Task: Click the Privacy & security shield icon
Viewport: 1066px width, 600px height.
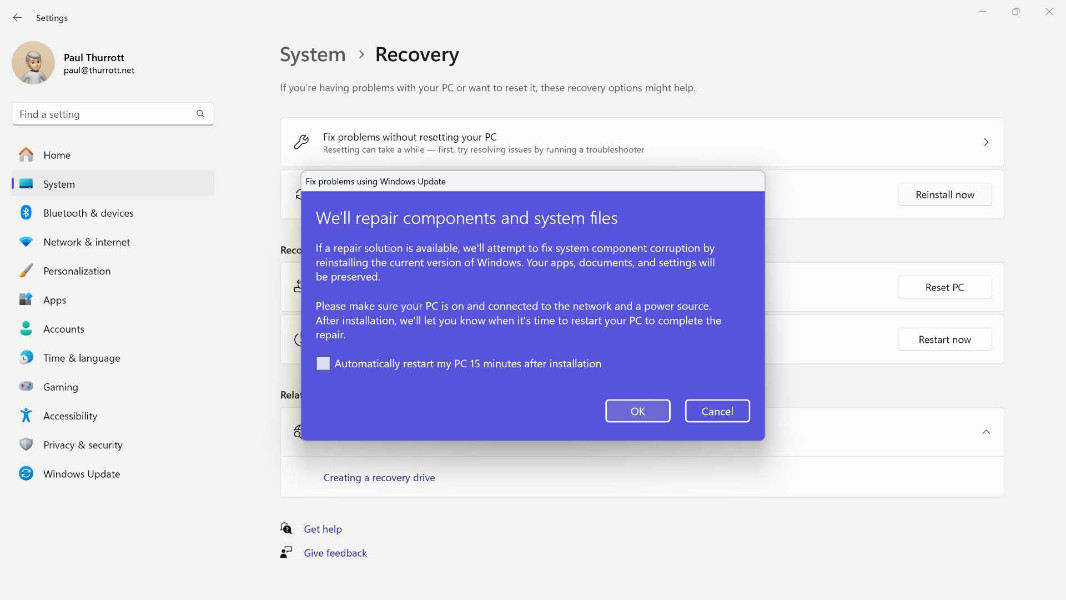Action: click(26, 445)
